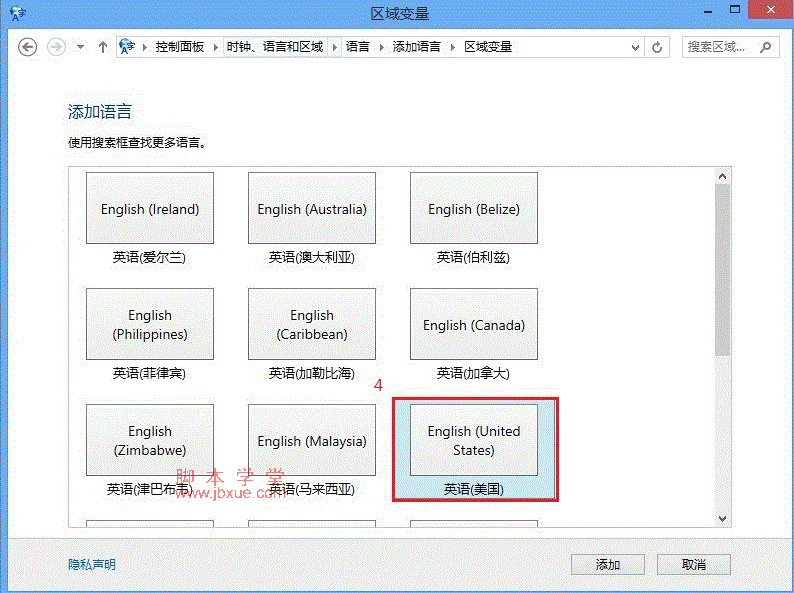Viewport: 794px width, 593px height.
Task: Expand the address bar history dropdown
Action: [636, 47]
